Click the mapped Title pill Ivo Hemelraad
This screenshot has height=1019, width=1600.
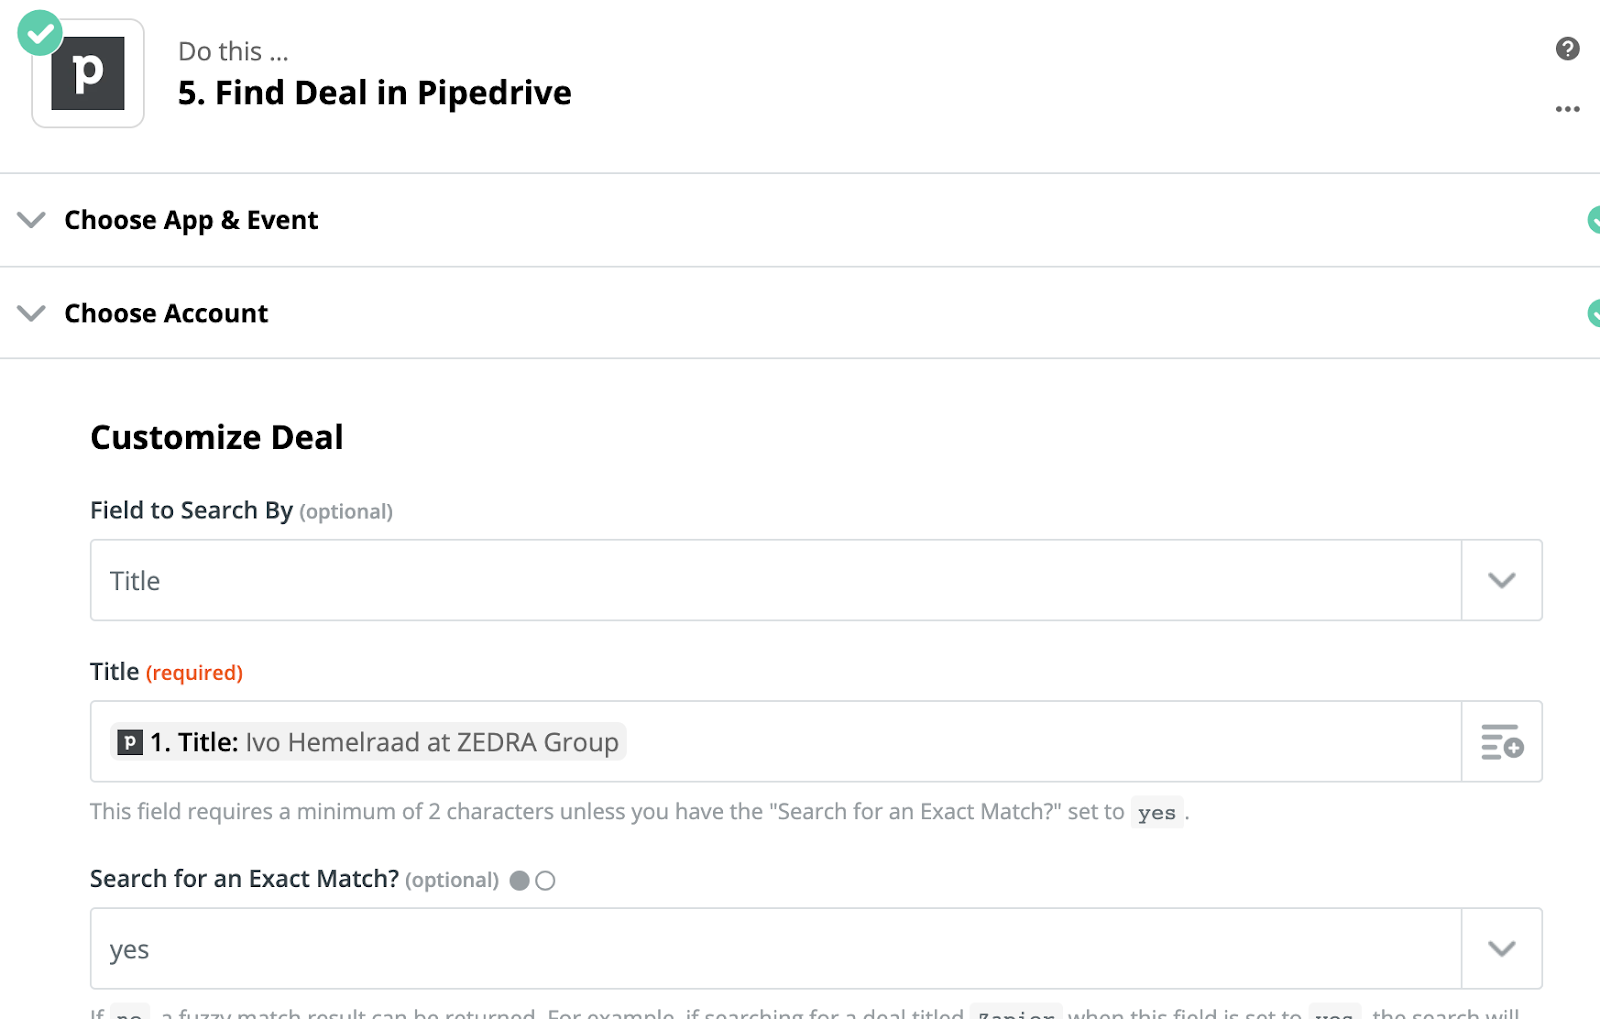368,742
